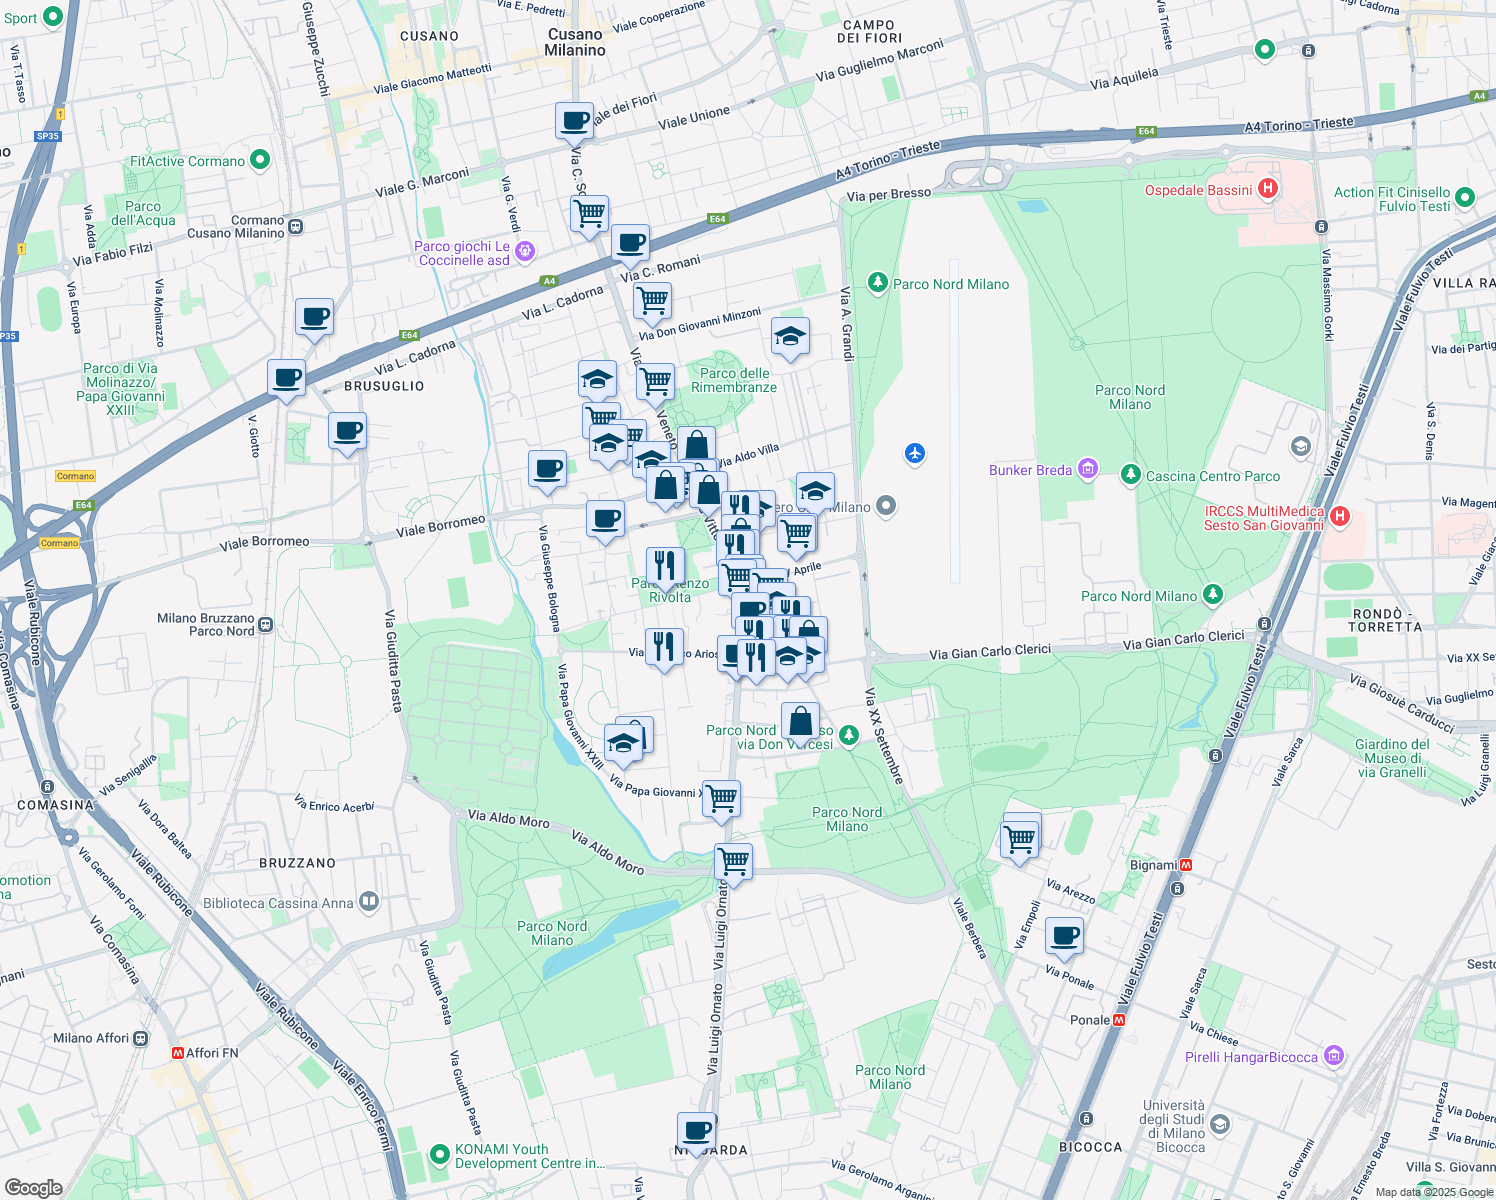Select the airplane marker on Bresso airfield

pyautogui.click(x=914, y=455)
